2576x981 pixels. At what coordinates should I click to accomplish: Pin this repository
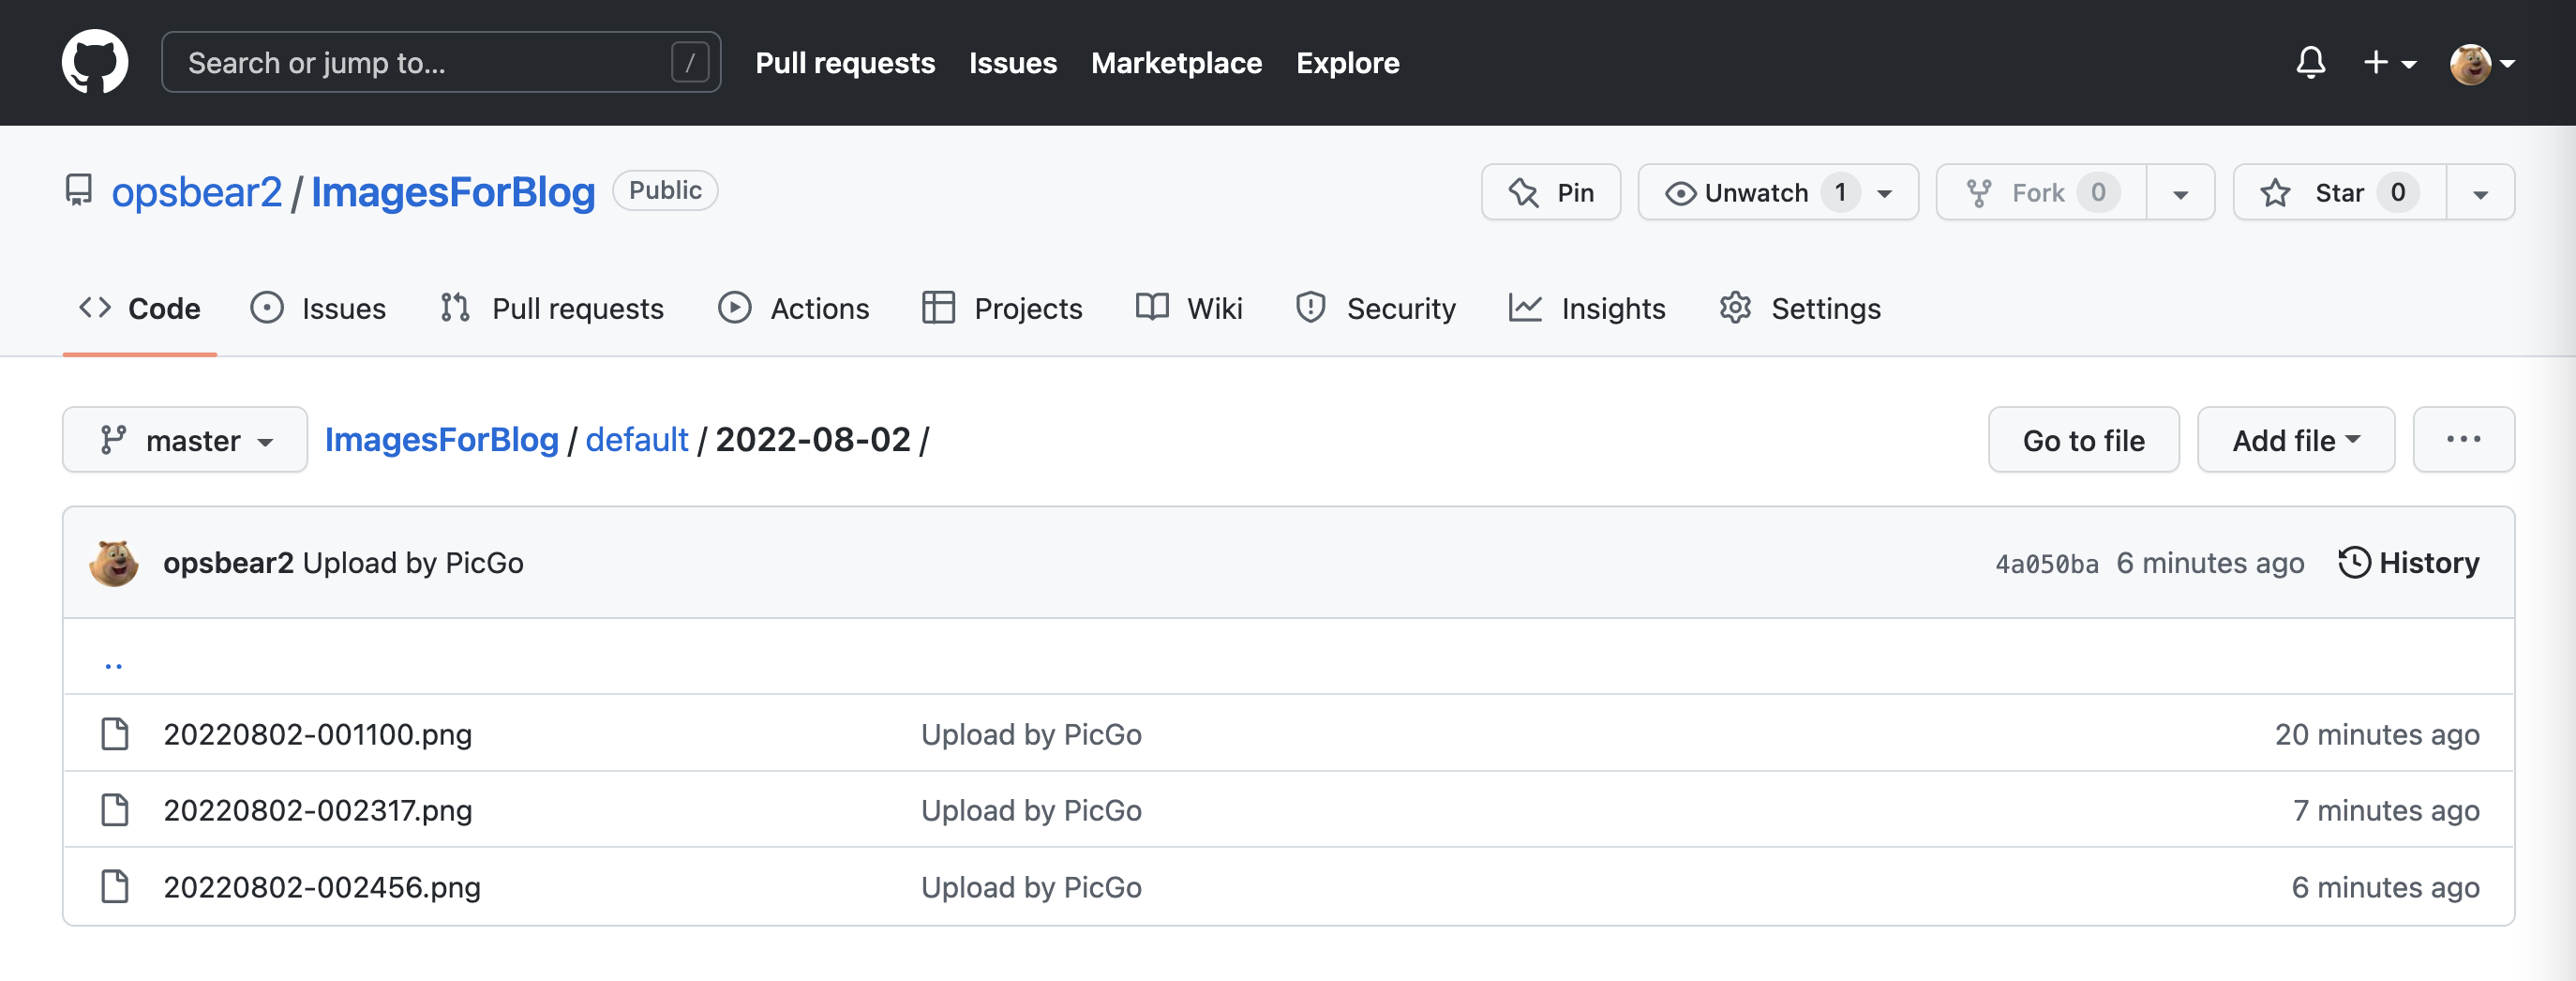[1551, 192]
